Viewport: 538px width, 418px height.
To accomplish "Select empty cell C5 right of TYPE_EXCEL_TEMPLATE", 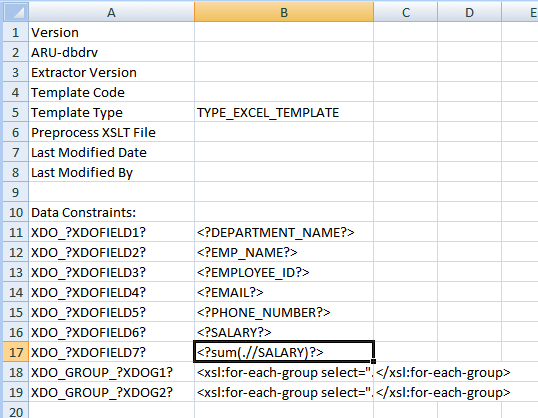I will coord(406,112).
